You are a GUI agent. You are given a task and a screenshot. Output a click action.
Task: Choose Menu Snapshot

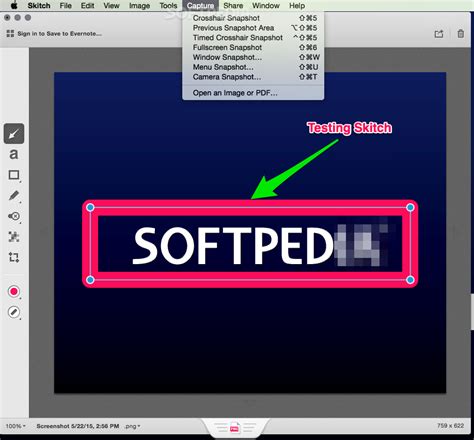253,67
